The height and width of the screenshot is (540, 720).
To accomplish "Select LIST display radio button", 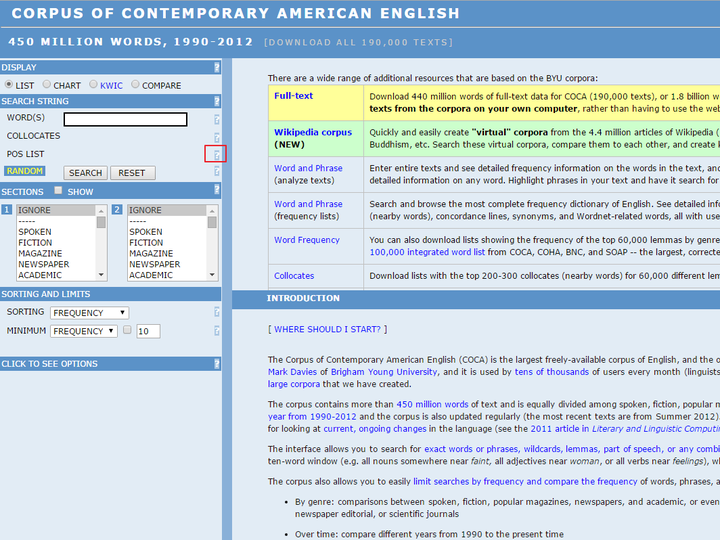I will tap(9, 84).
